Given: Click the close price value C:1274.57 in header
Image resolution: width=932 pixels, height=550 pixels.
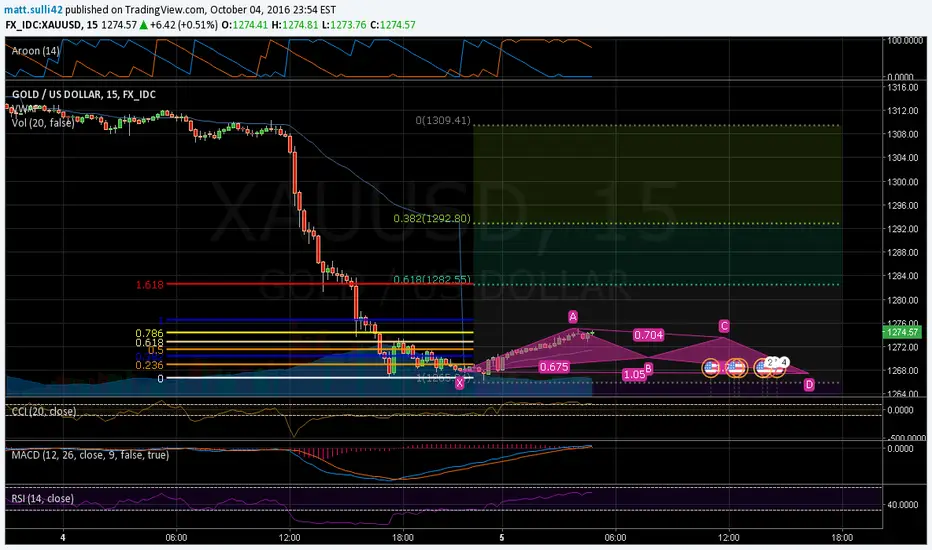Looking at the screenshot, I should tap(392, 25).
